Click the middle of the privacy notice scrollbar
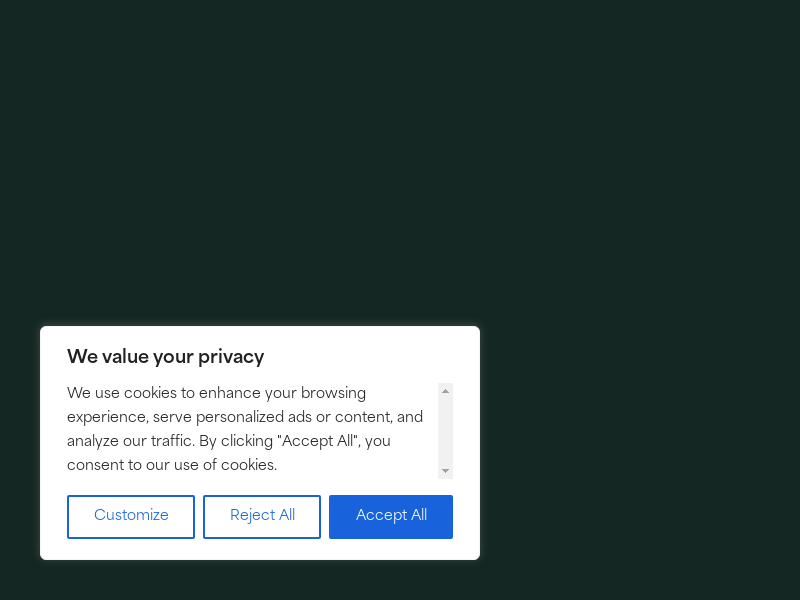The height and width of the screenshot is (600, 800). 446,431
